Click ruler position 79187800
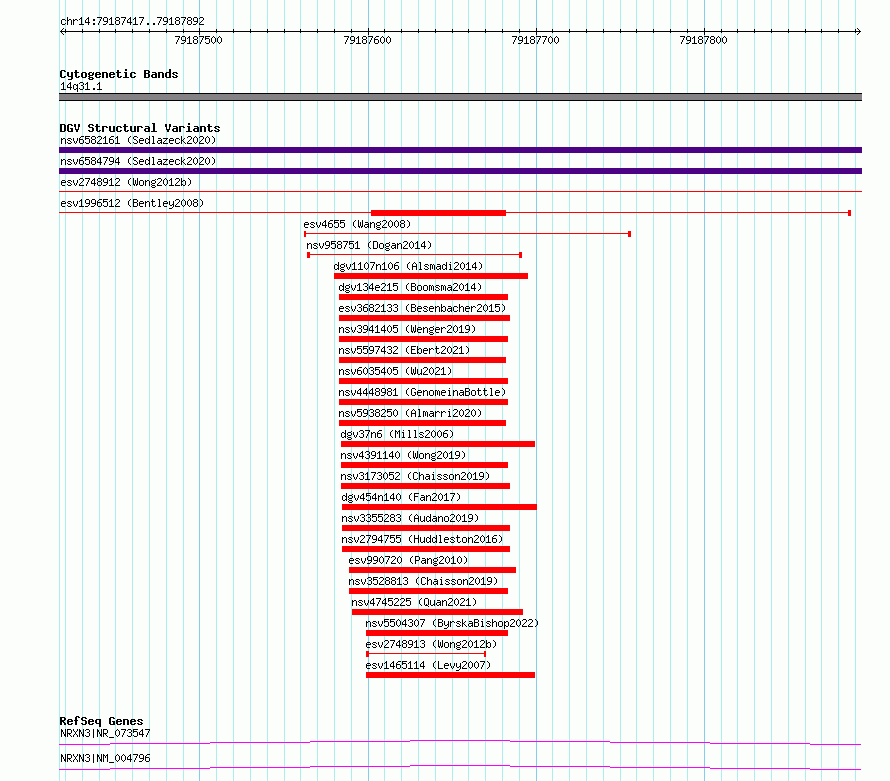890x781 pixels. tap(703, 40)
